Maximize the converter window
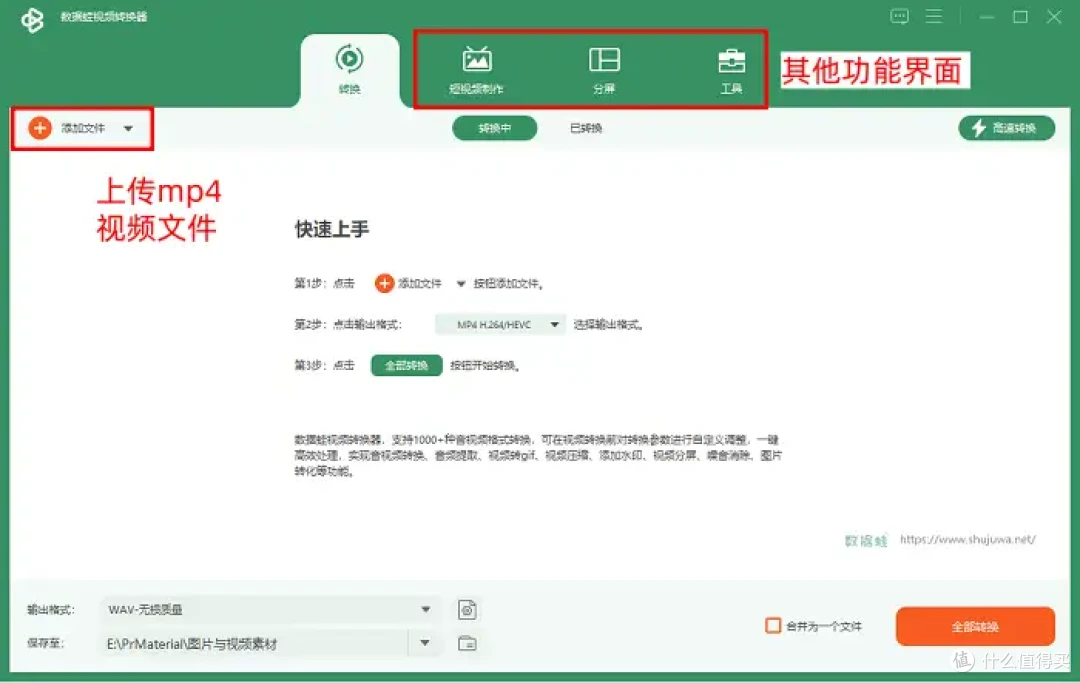This screenshot has width=1080, height=683. [x=1020, y=17]
